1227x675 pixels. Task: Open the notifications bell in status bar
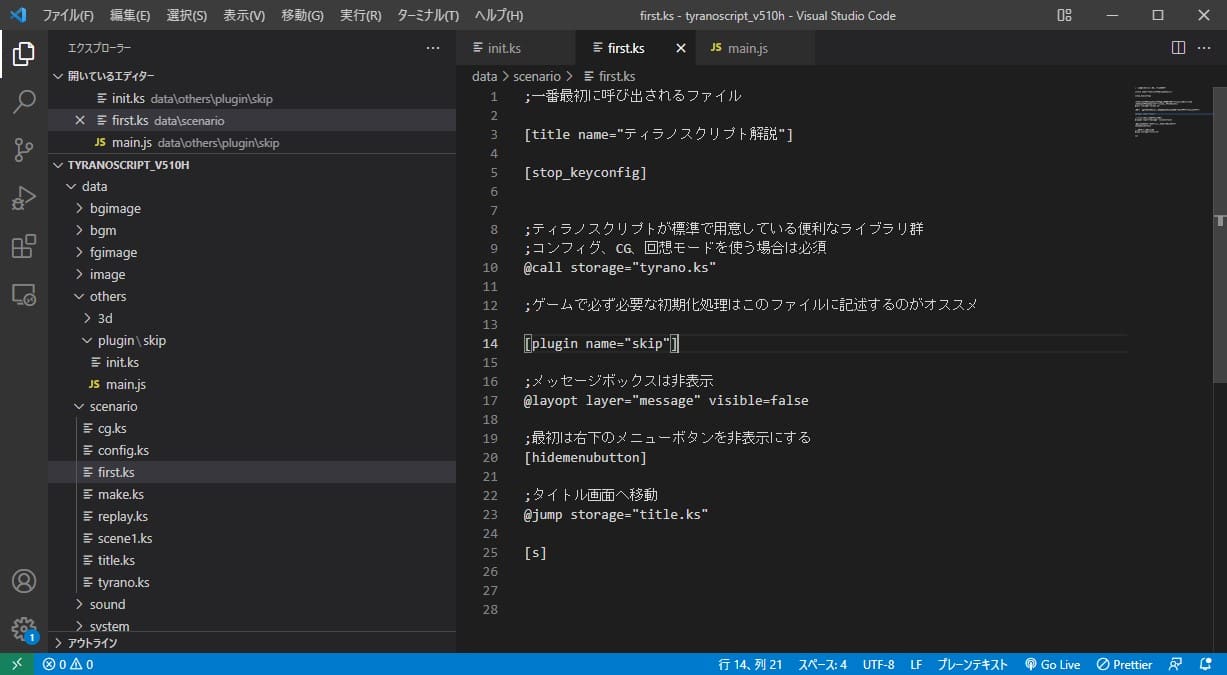tap(1206, 664)
